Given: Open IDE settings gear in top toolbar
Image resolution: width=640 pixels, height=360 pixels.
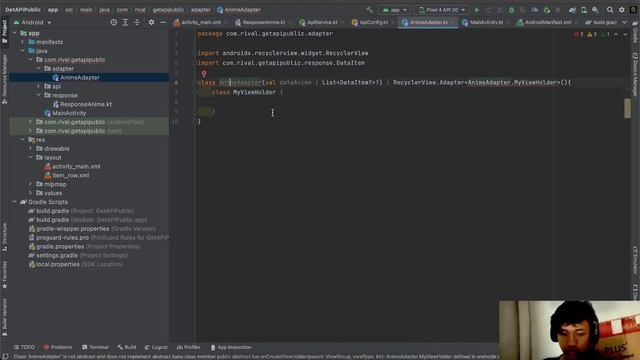Looking at the screenshot, I should click(622, 10).
